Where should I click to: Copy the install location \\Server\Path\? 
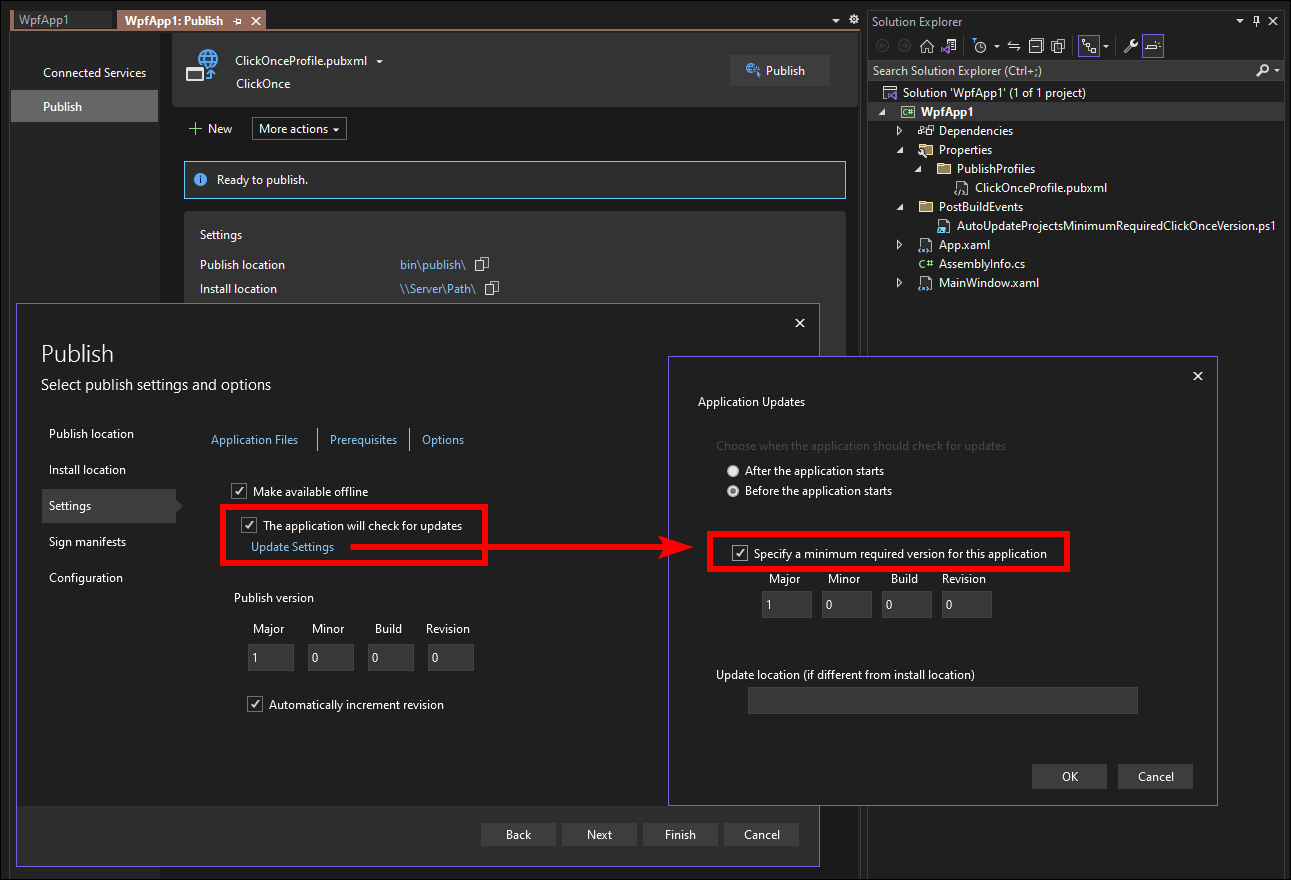point(491,288)
